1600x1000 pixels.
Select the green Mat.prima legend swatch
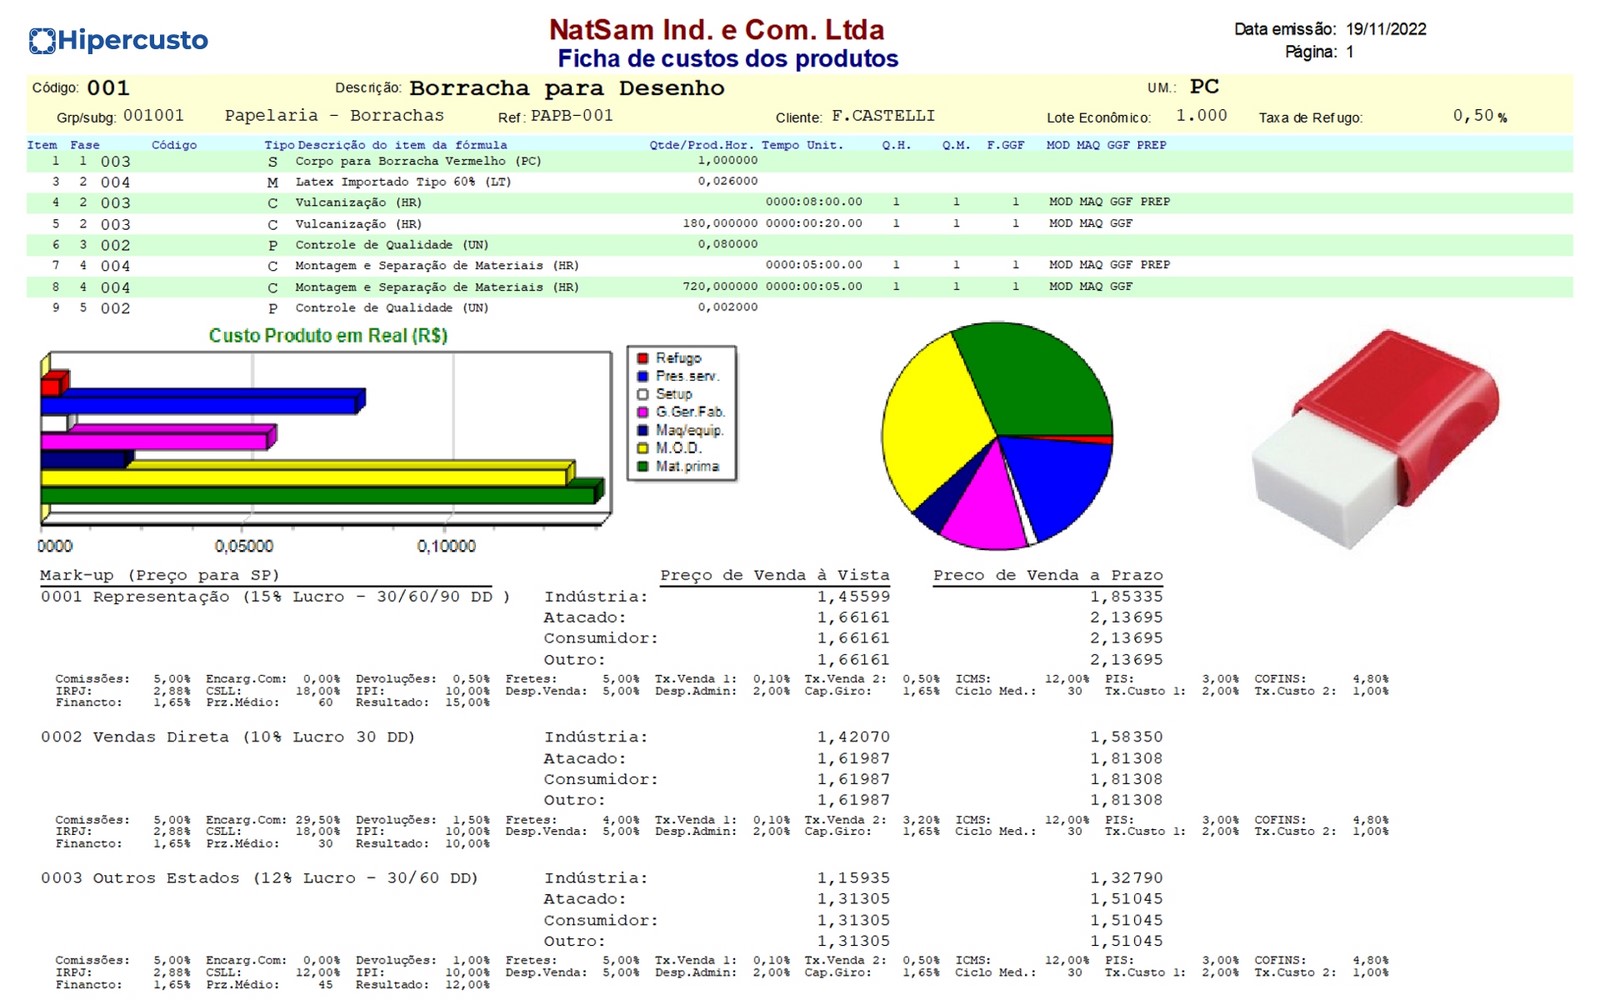coord(643,466)
